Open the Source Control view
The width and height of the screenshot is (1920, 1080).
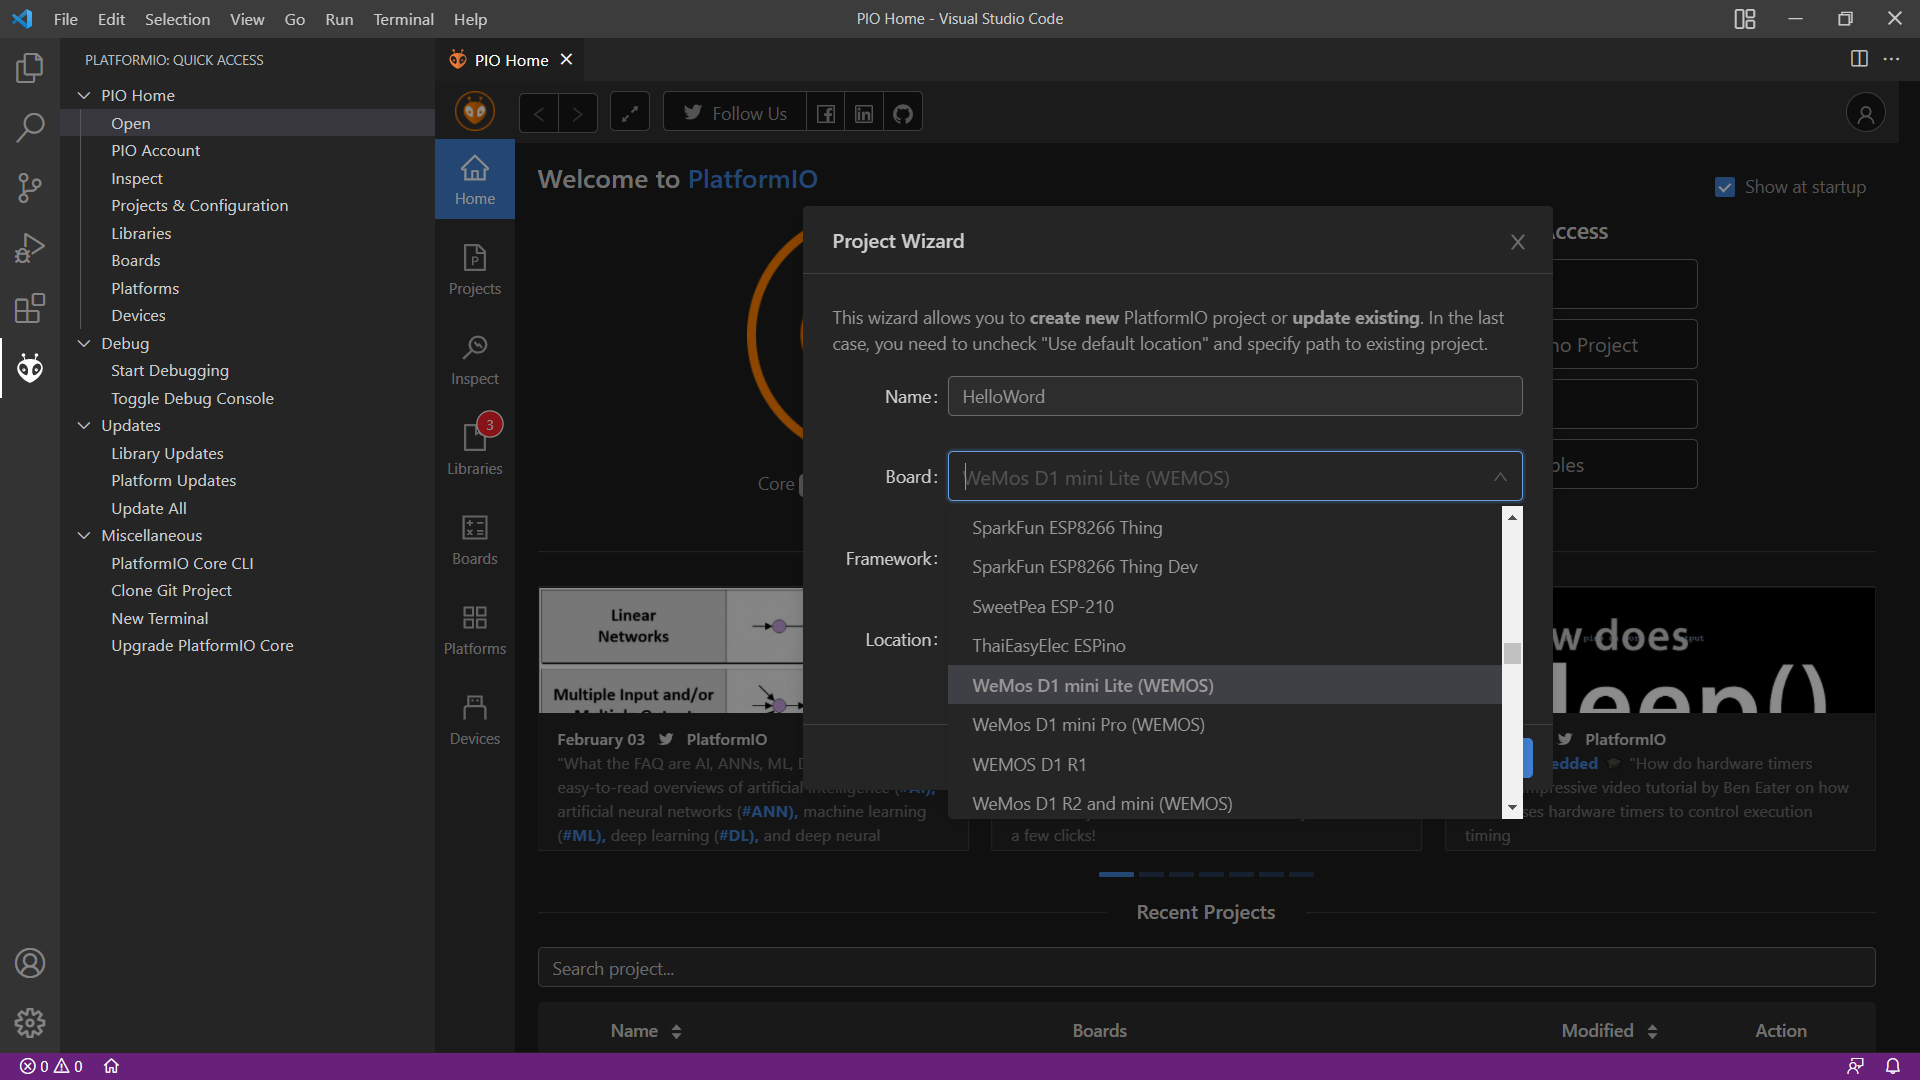(x=30, y=188)
